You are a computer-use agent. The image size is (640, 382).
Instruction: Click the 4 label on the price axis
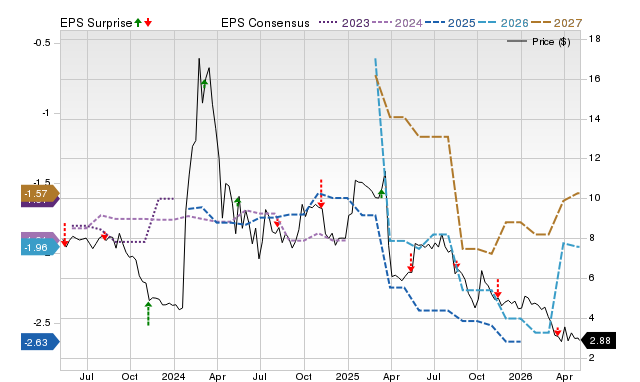(x=591, y=318)
